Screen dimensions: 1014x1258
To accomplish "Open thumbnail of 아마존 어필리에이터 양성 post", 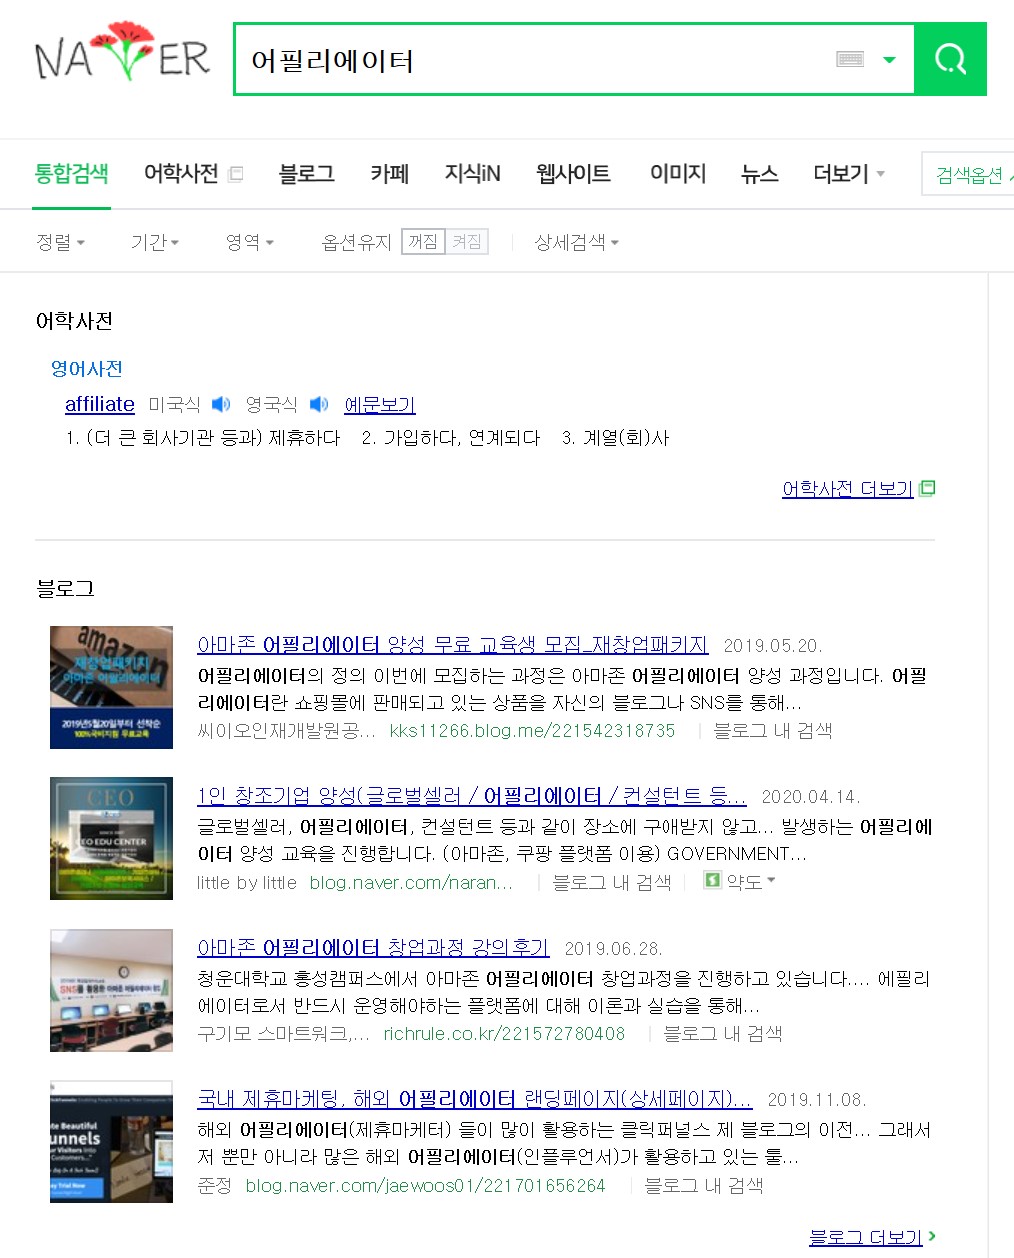I will (x=111, y=687).
